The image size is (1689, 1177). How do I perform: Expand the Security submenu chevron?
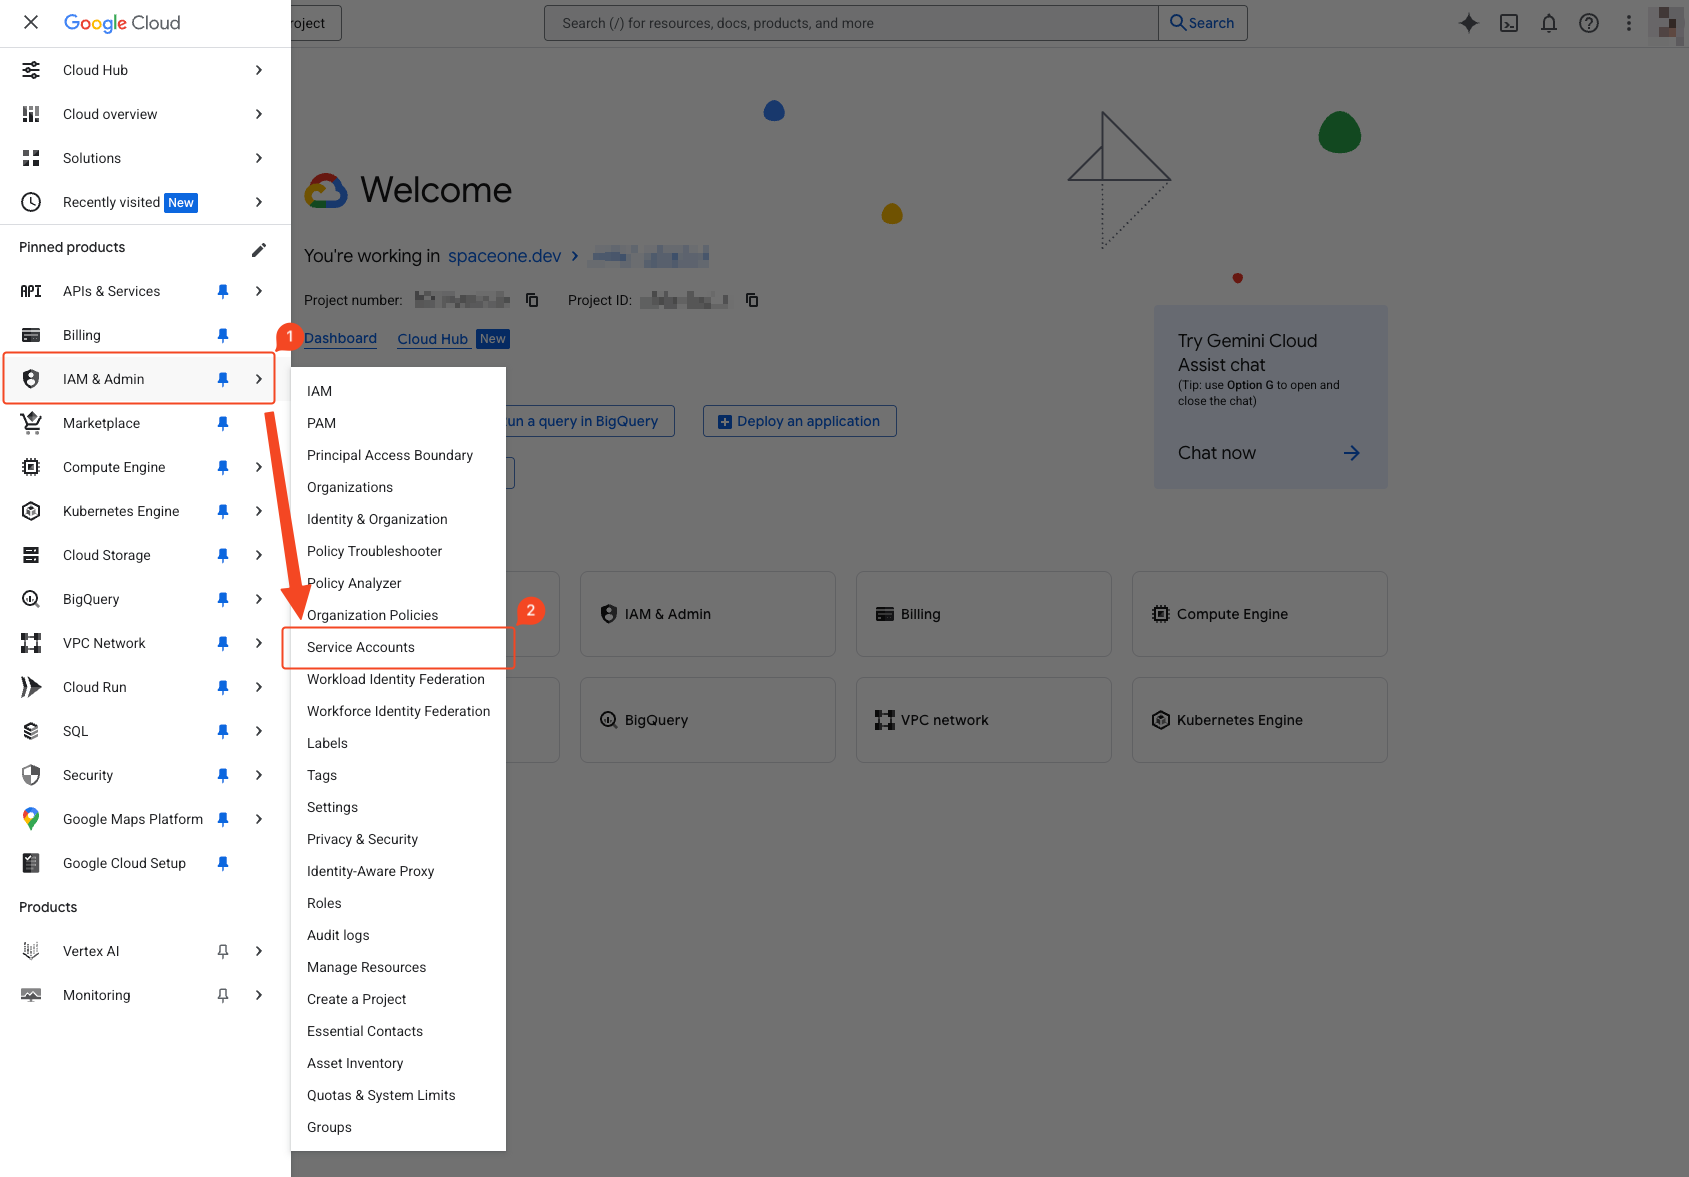click(x=259, y=775)
